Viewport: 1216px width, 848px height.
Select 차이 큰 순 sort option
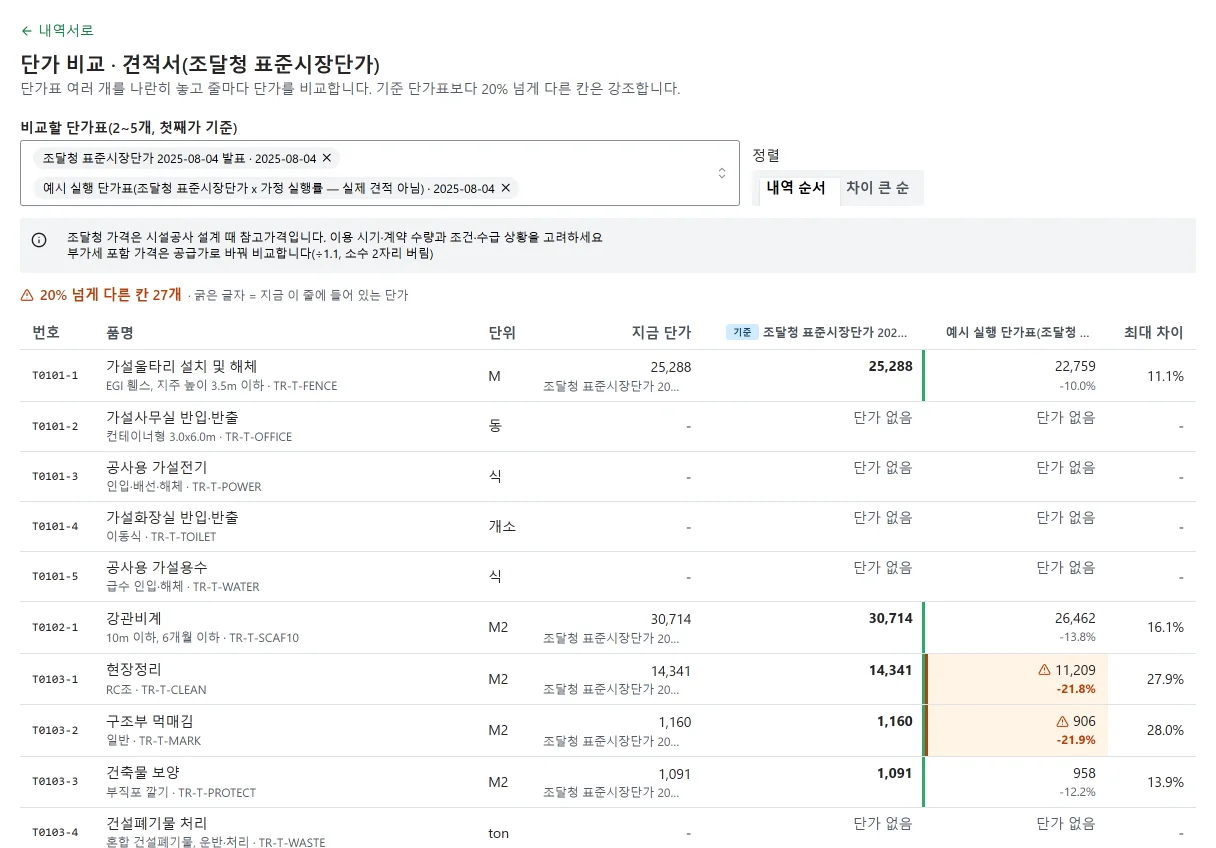point(877,188)
